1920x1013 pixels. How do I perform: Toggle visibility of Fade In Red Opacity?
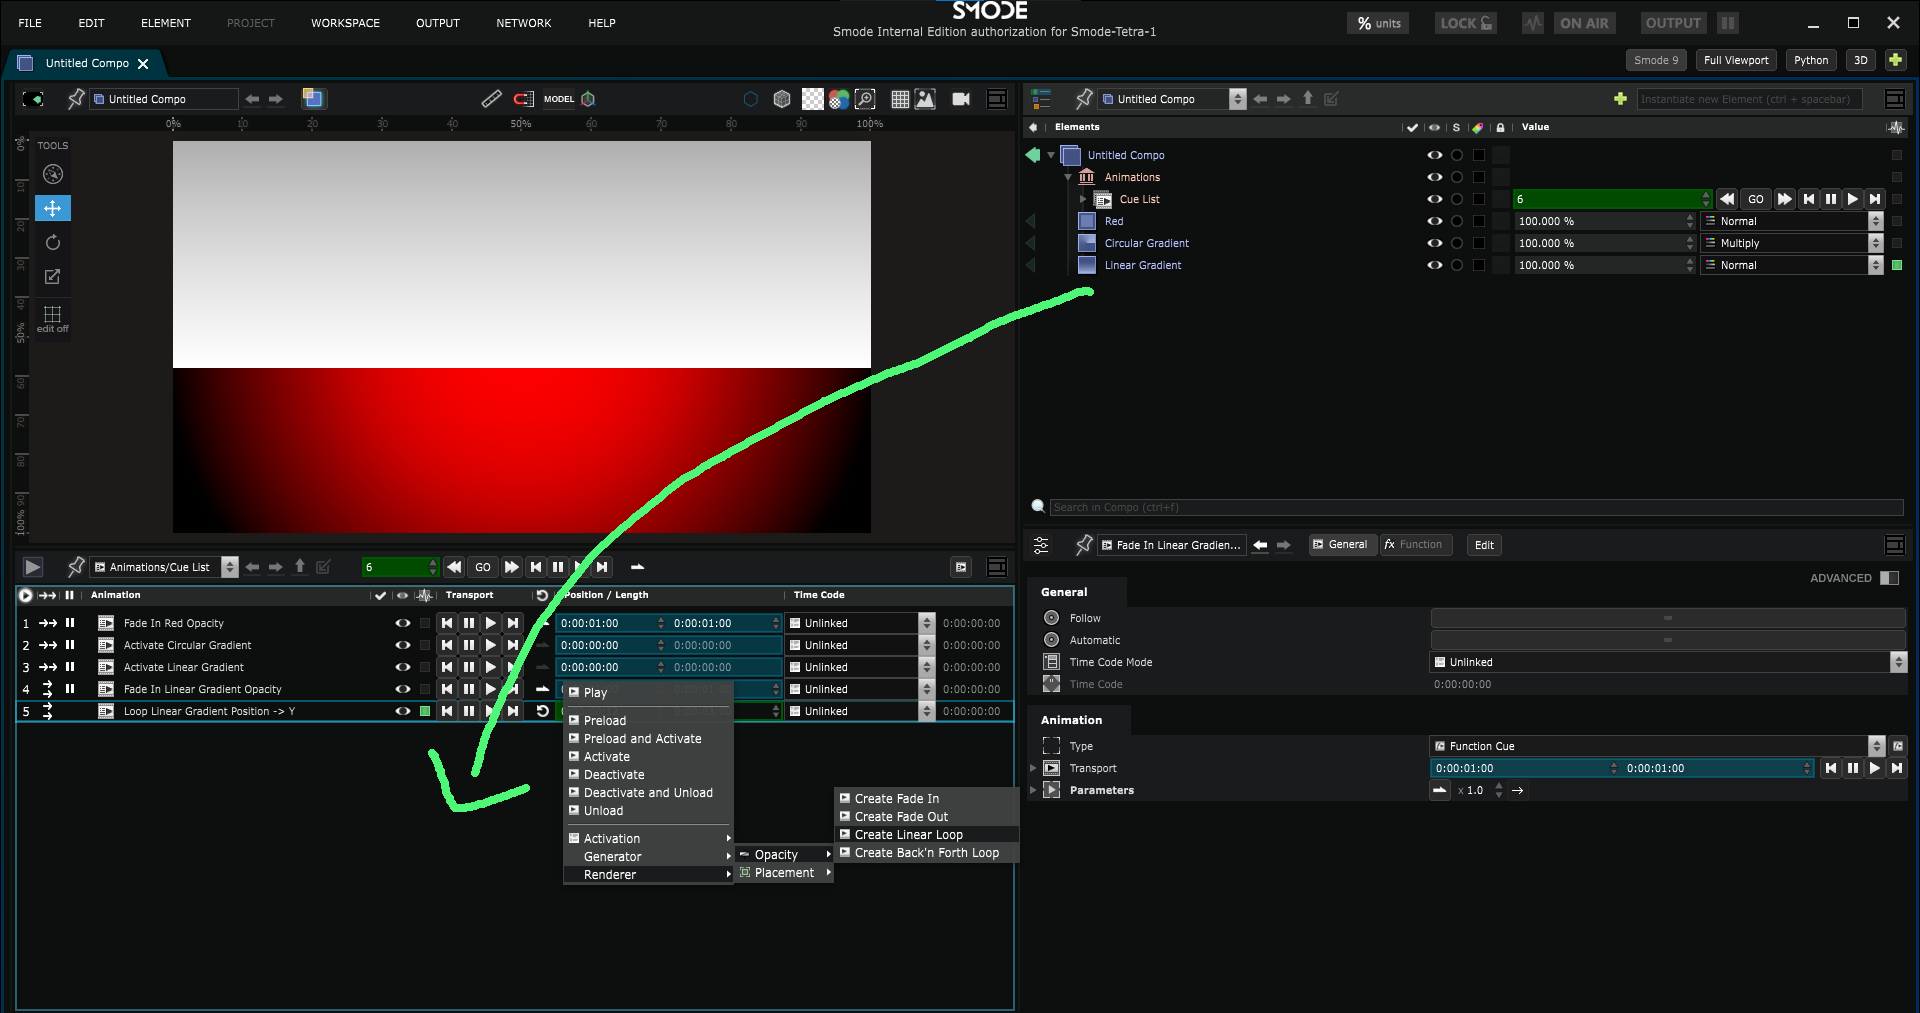click(402, 623)
